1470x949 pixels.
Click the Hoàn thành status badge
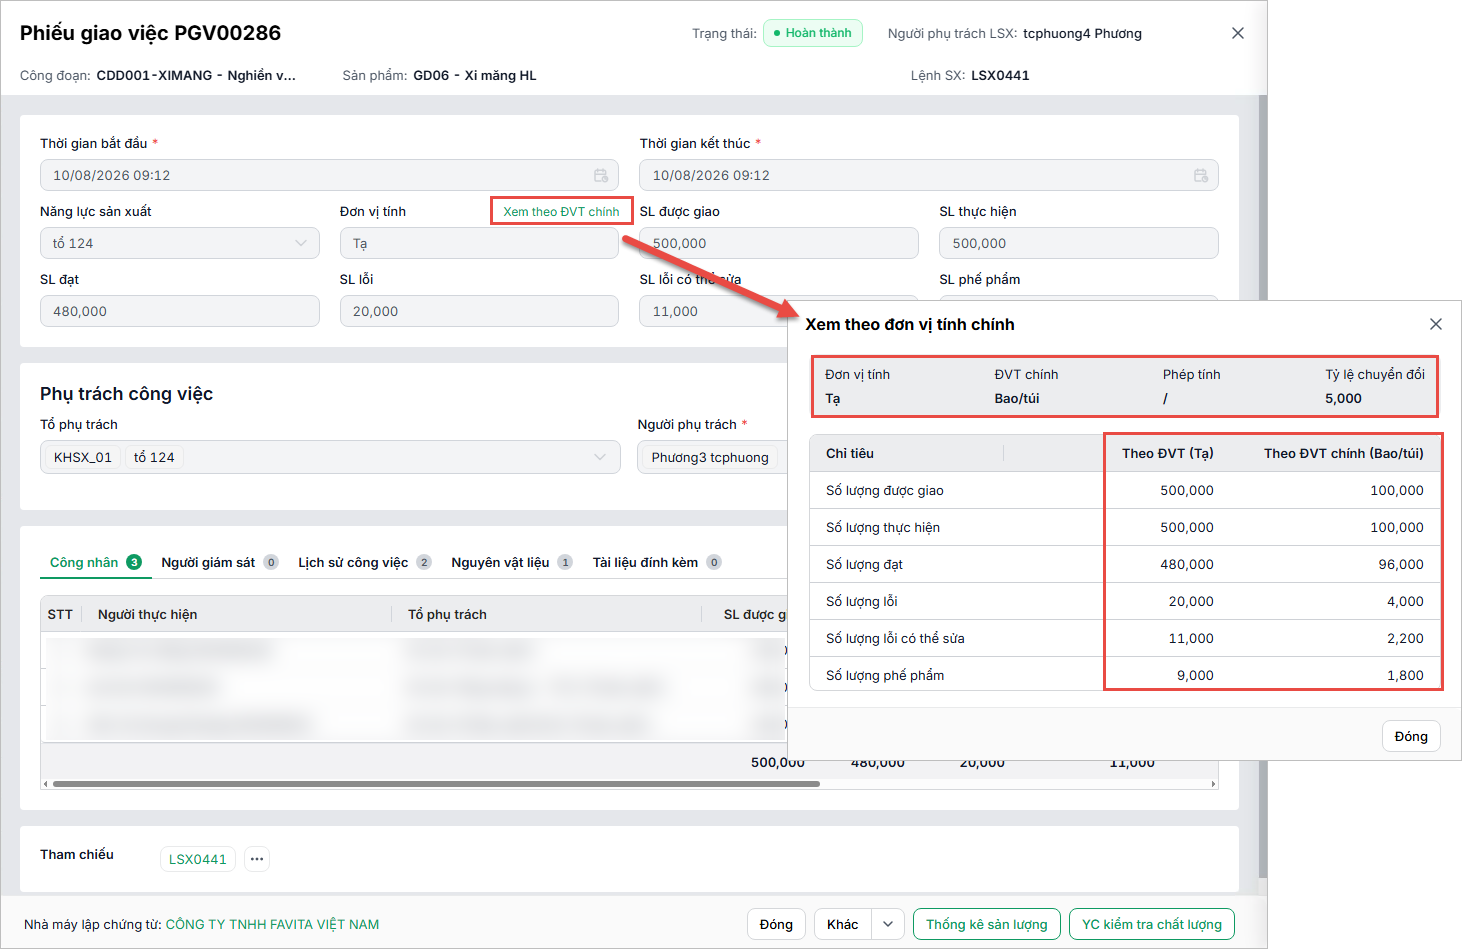pyautogui.click(x=812, y=33)
